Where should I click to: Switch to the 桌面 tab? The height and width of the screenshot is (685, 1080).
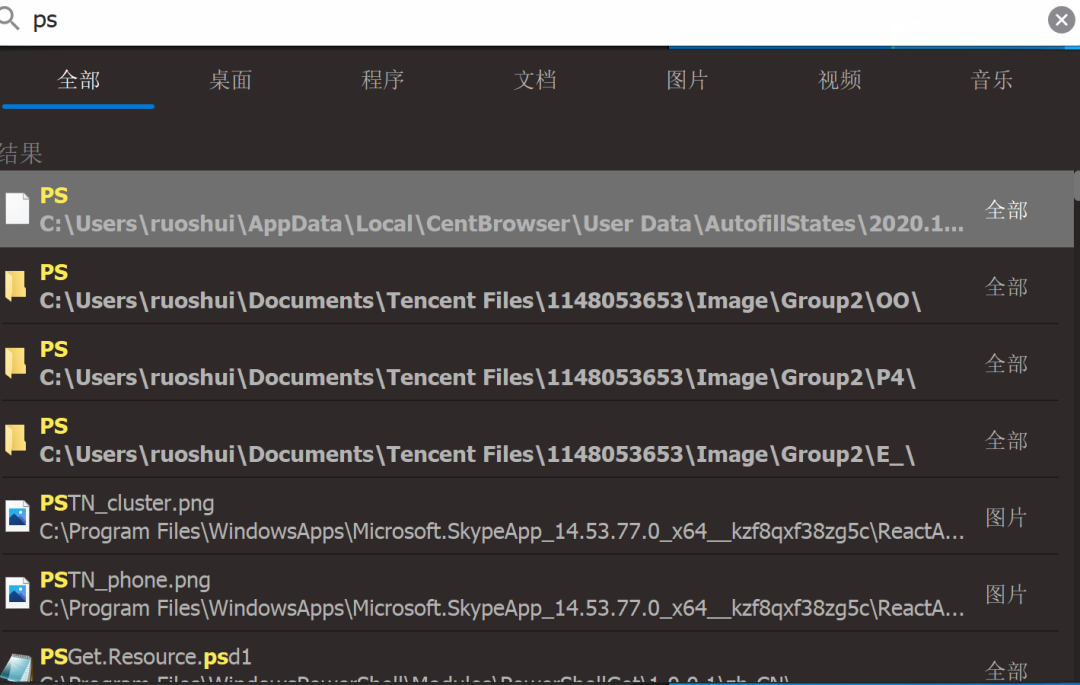pyautogui.click(x=231, y=81)
